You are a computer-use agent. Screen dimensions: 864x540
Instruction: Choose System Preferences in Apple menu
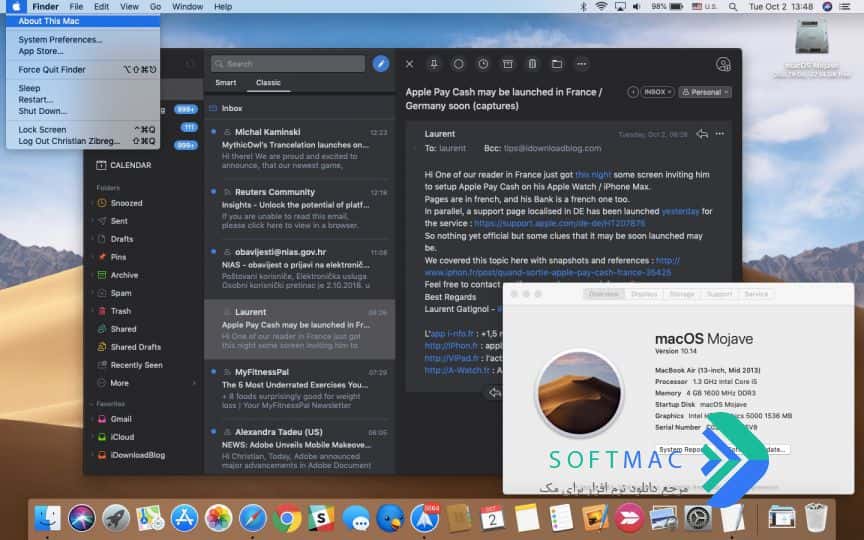(x=83, y=40)
